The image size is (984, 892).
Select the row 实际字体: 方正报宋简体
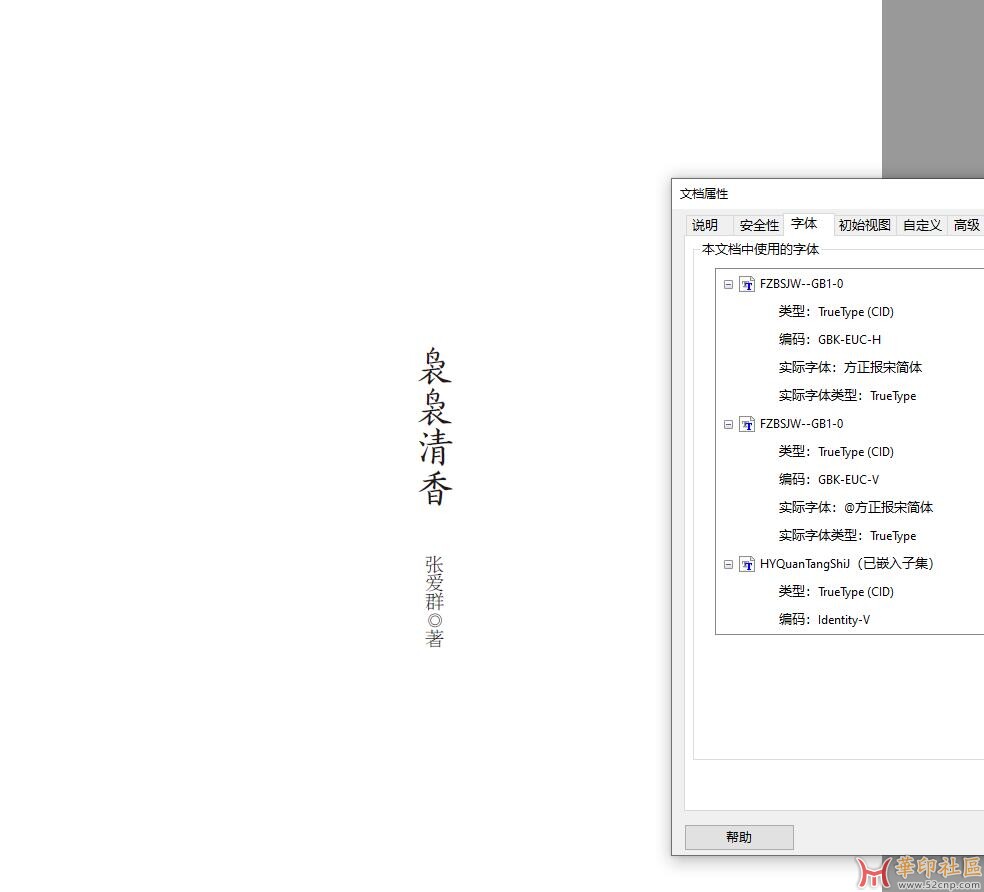[850, 367]
